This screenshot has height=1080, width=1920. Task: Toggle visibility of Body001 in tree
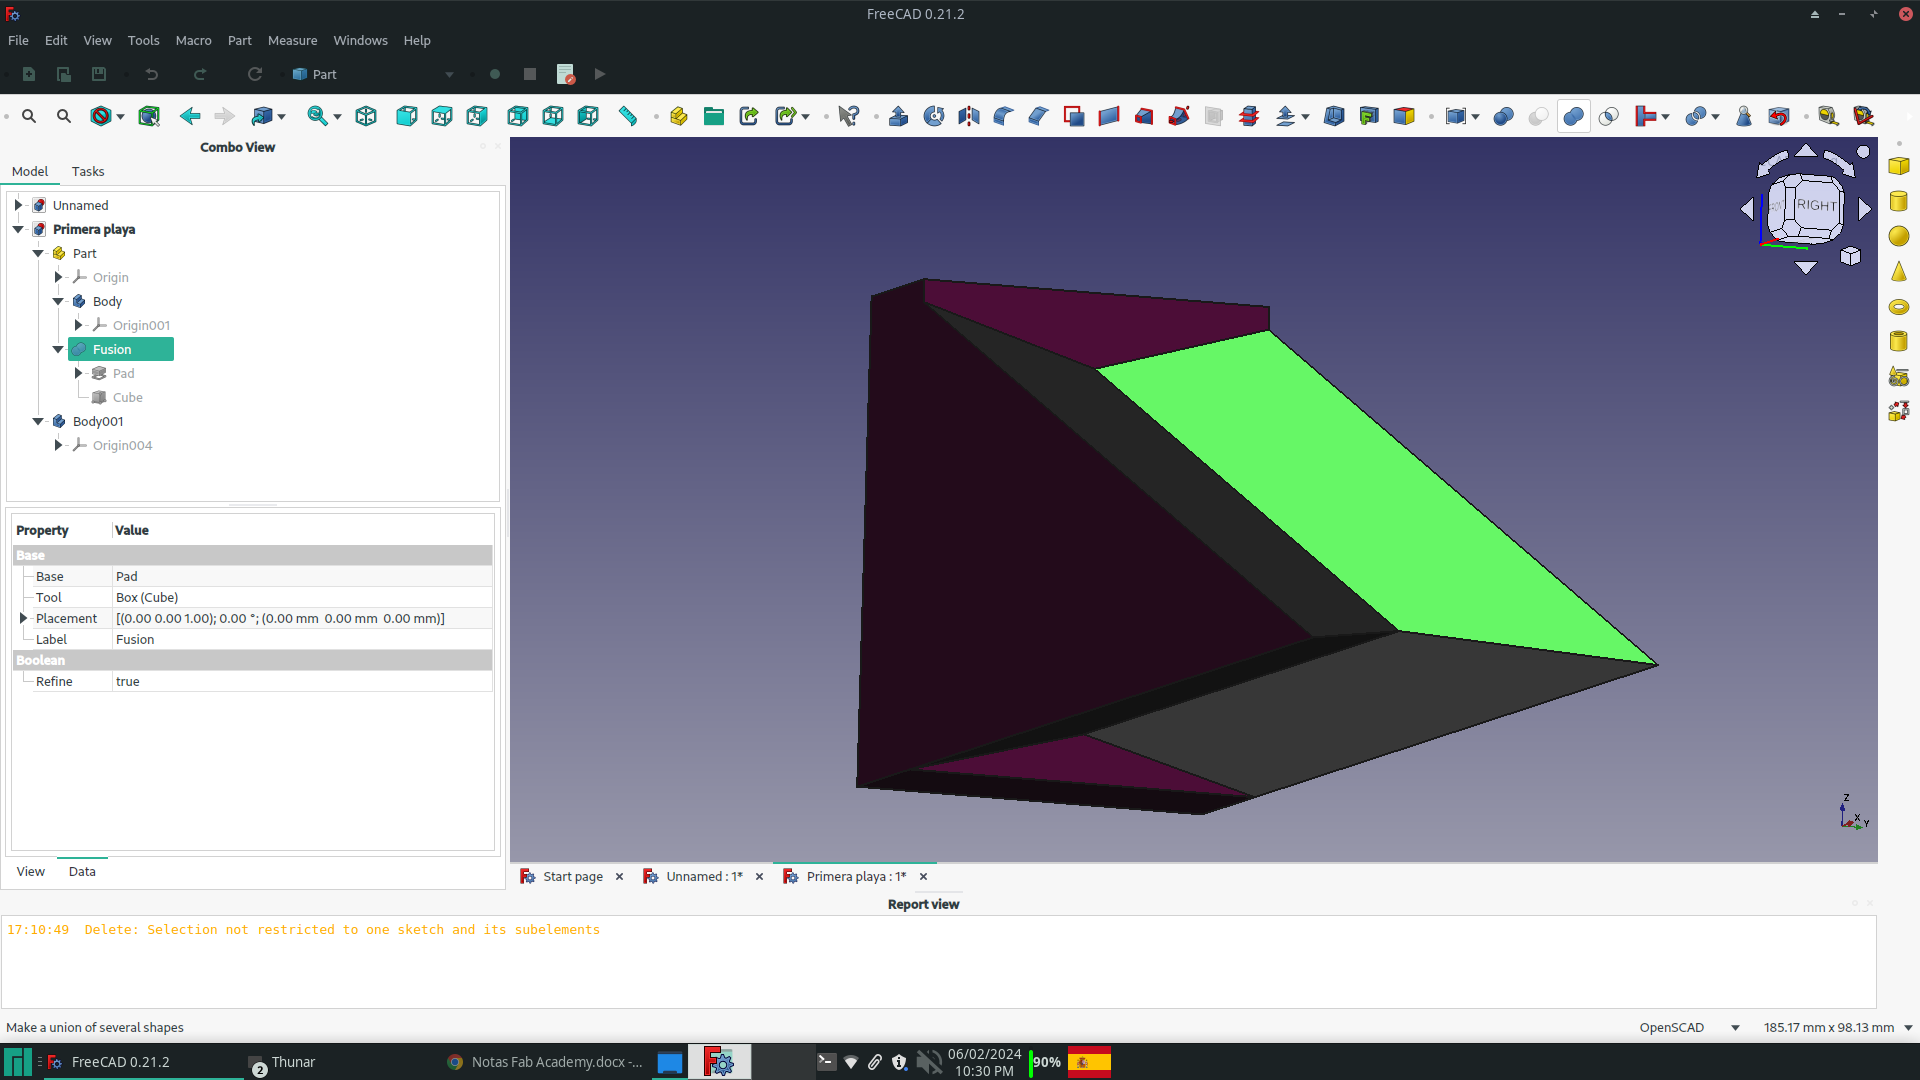click(98, 421)
